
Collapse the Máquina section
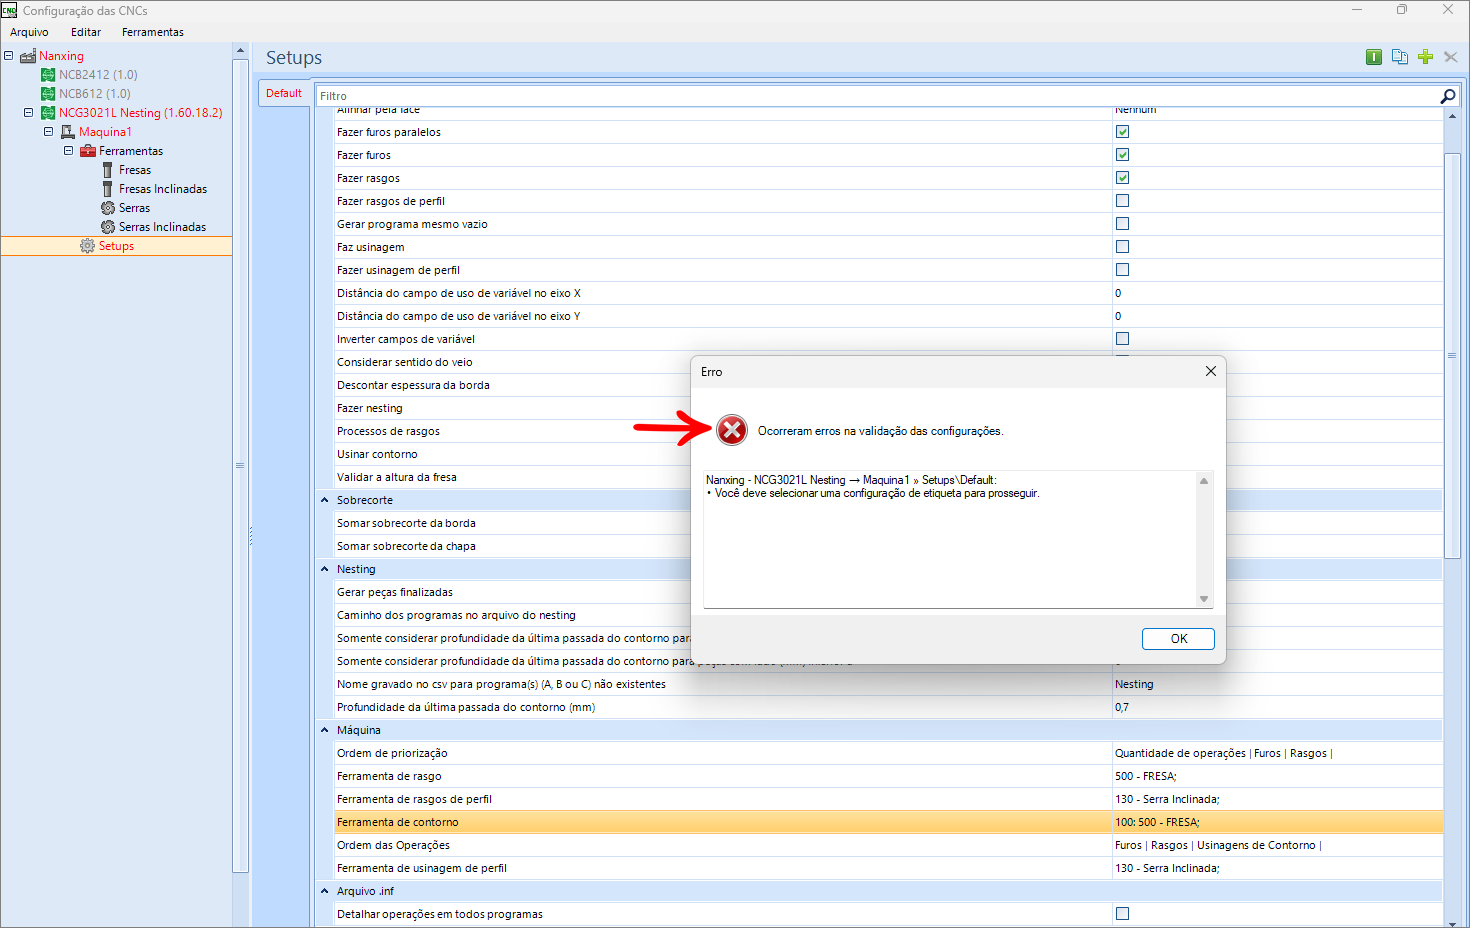(325, 730)
